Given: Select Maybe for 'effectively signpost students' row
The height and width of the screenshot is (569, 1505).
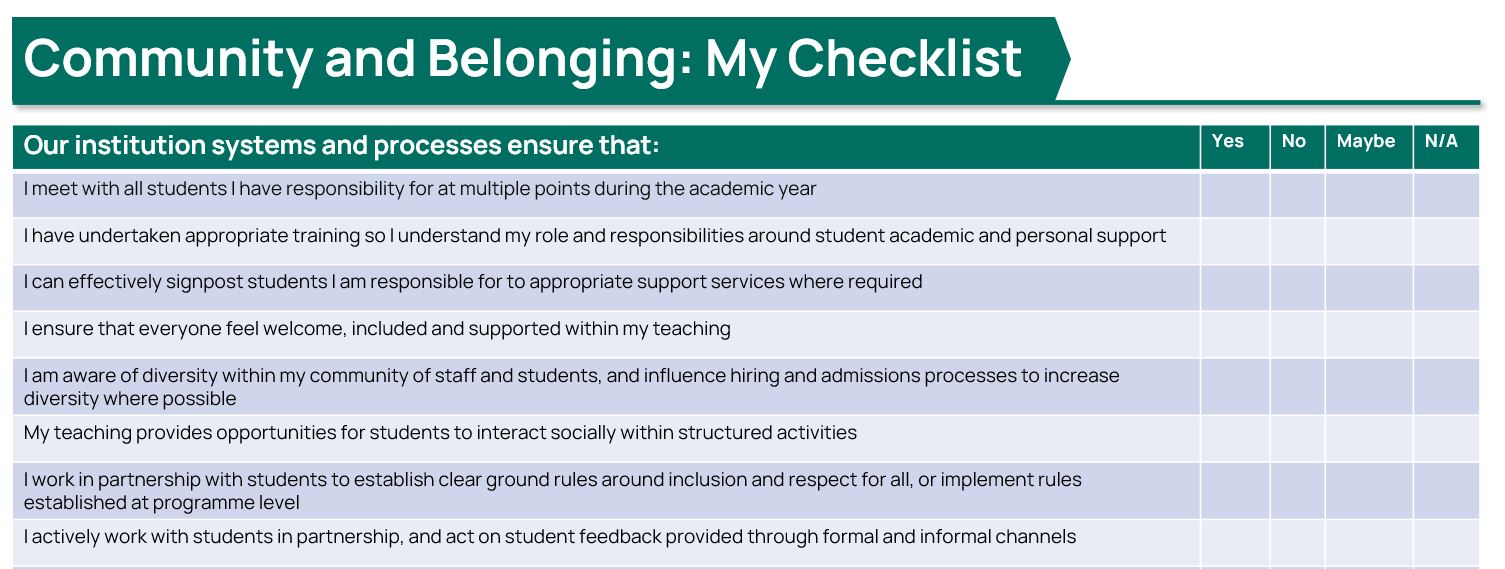Looking at the screenshot, I should pyautogui.click(x=1369, y=287).
